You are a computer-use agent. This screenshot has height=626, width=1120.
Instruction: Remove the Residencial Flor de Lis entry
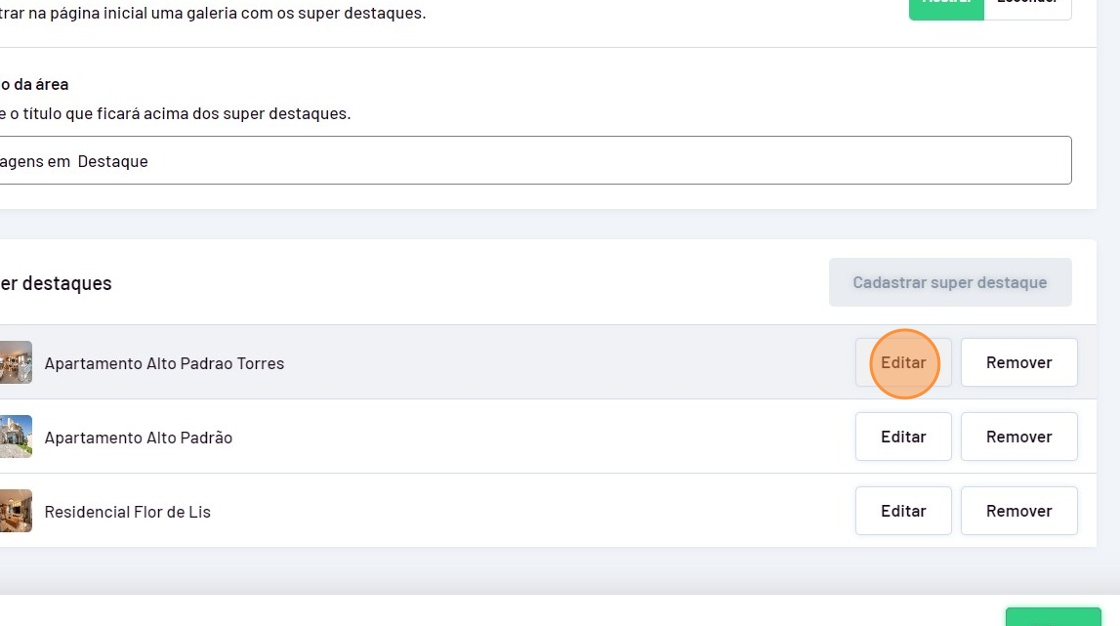tap(1019, 510)
